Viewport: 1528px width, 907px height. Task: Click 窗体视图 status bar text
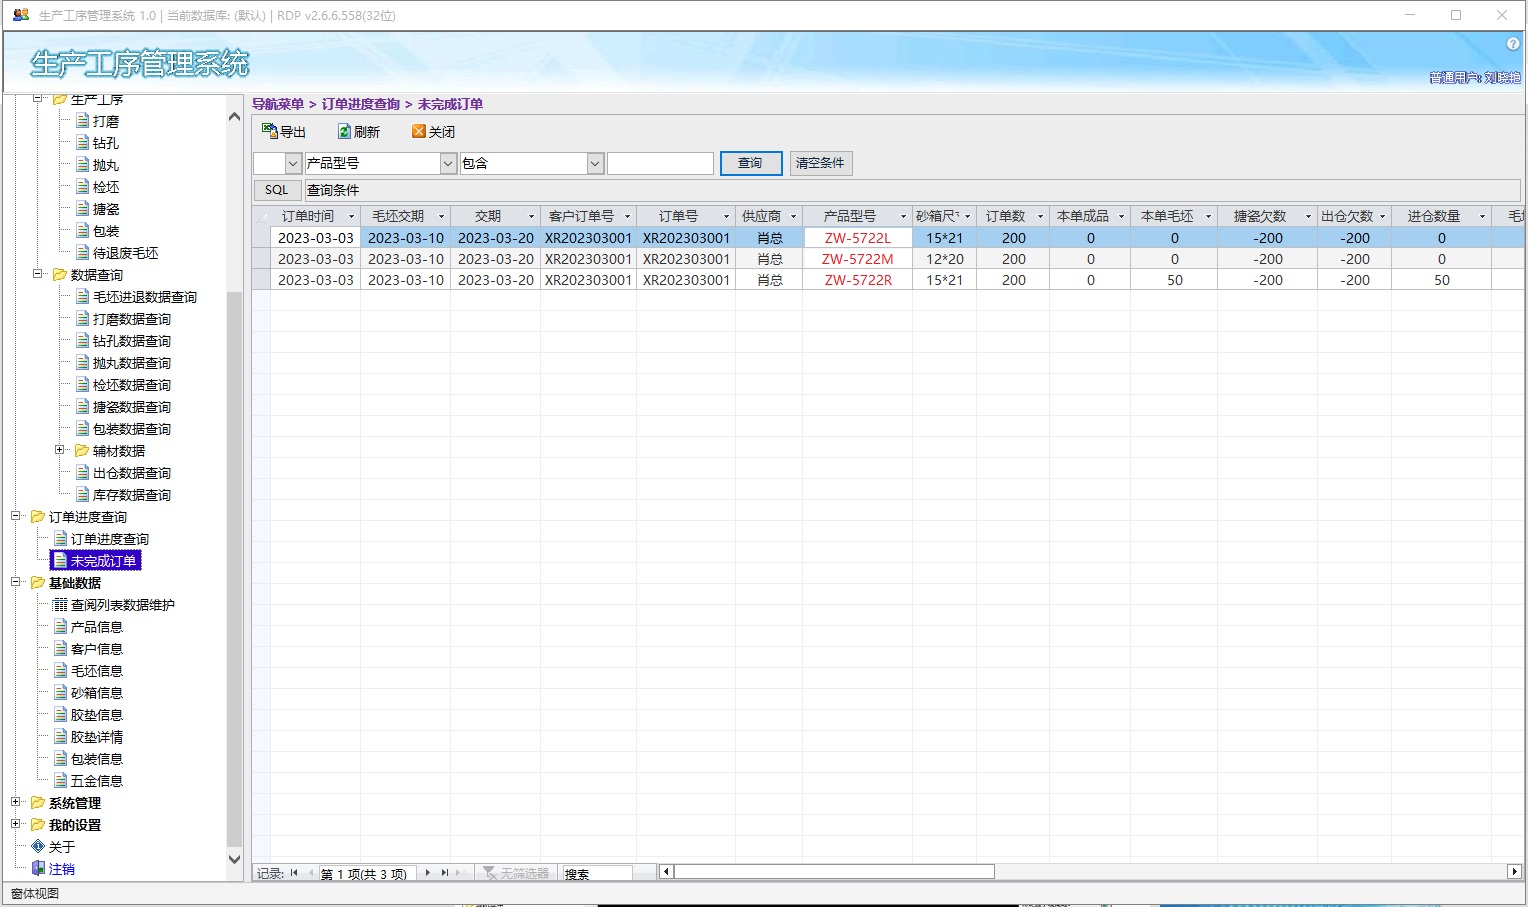[x=35, y=894]
